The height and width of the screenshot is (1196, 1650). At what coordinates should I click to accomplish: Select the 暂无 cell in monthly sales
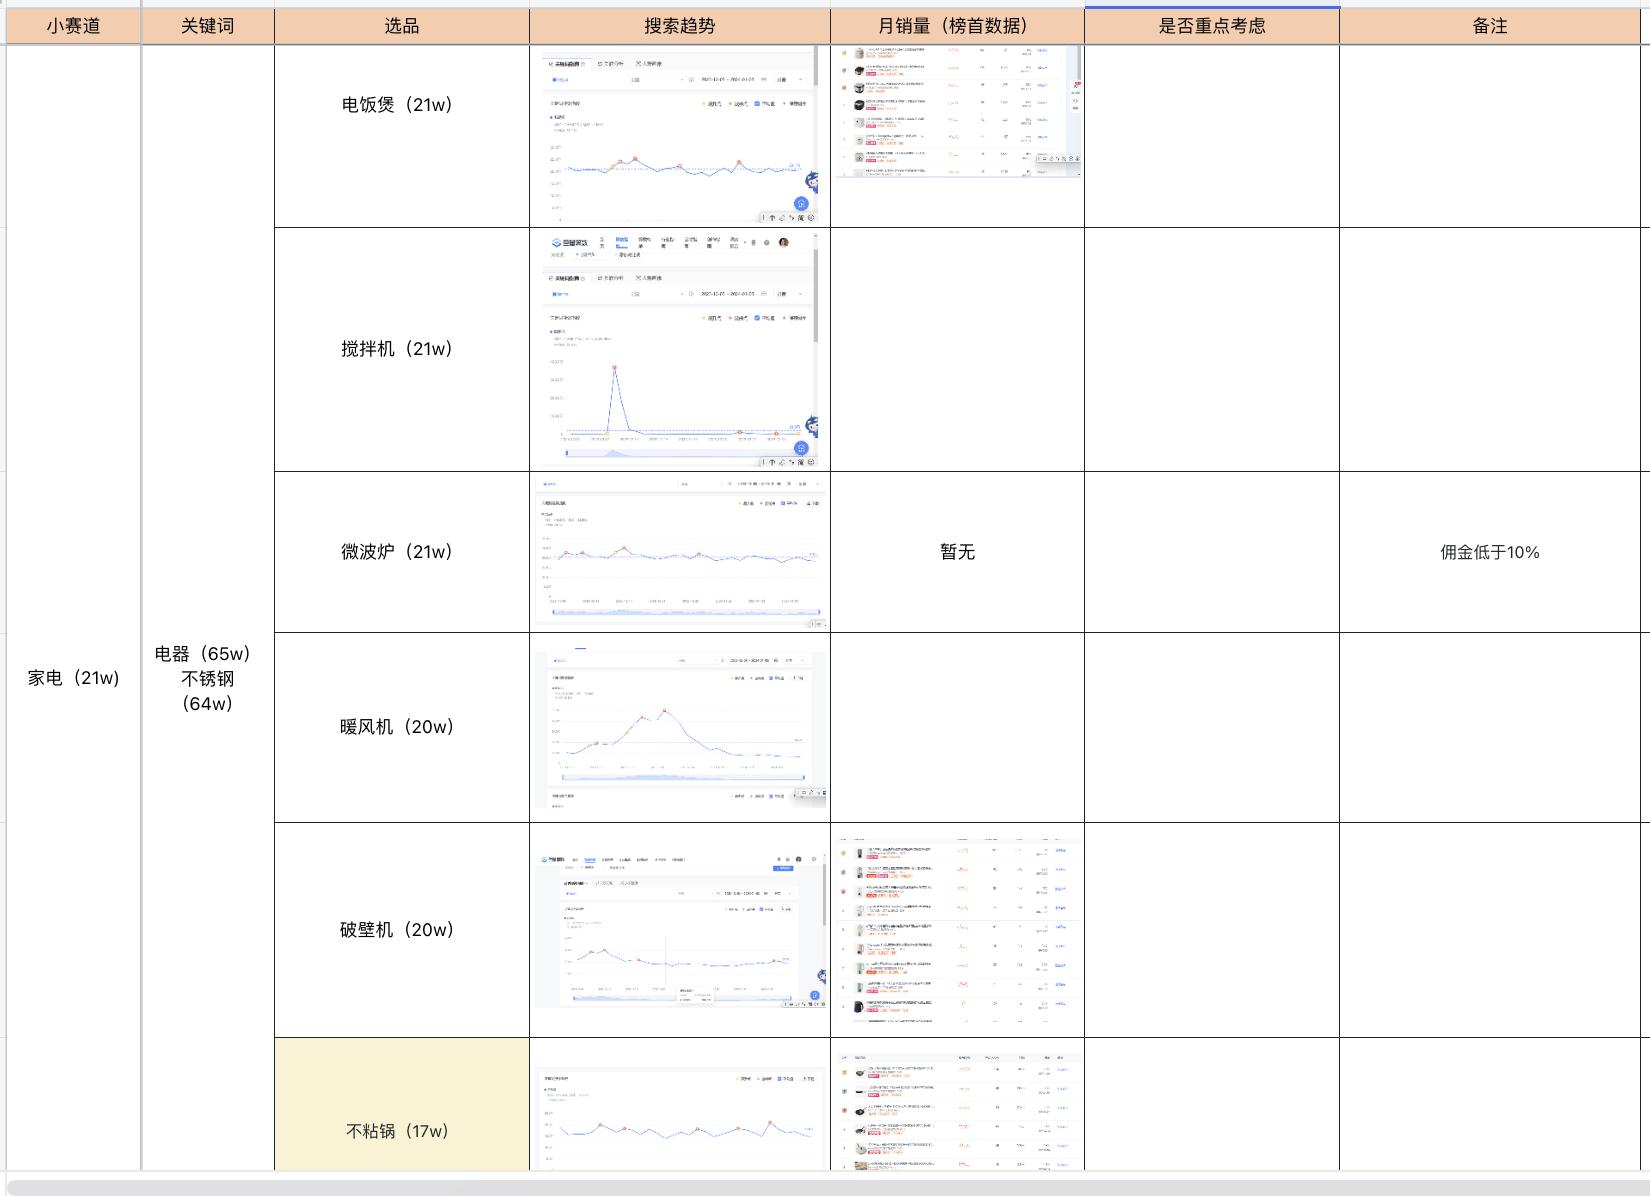click(957, 552)
